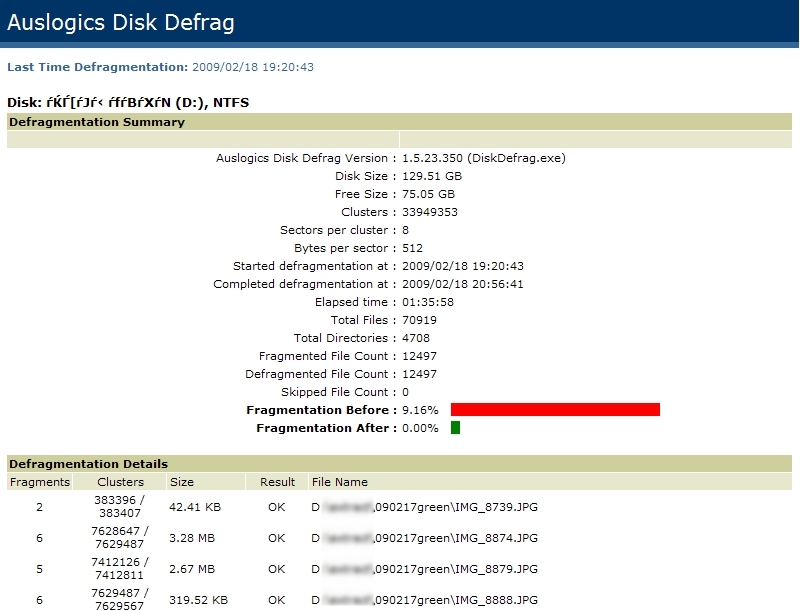Click the OK result for IMG_8879.JPG
This screenshot has height=611, width=800.
click(x=277, y=569)
